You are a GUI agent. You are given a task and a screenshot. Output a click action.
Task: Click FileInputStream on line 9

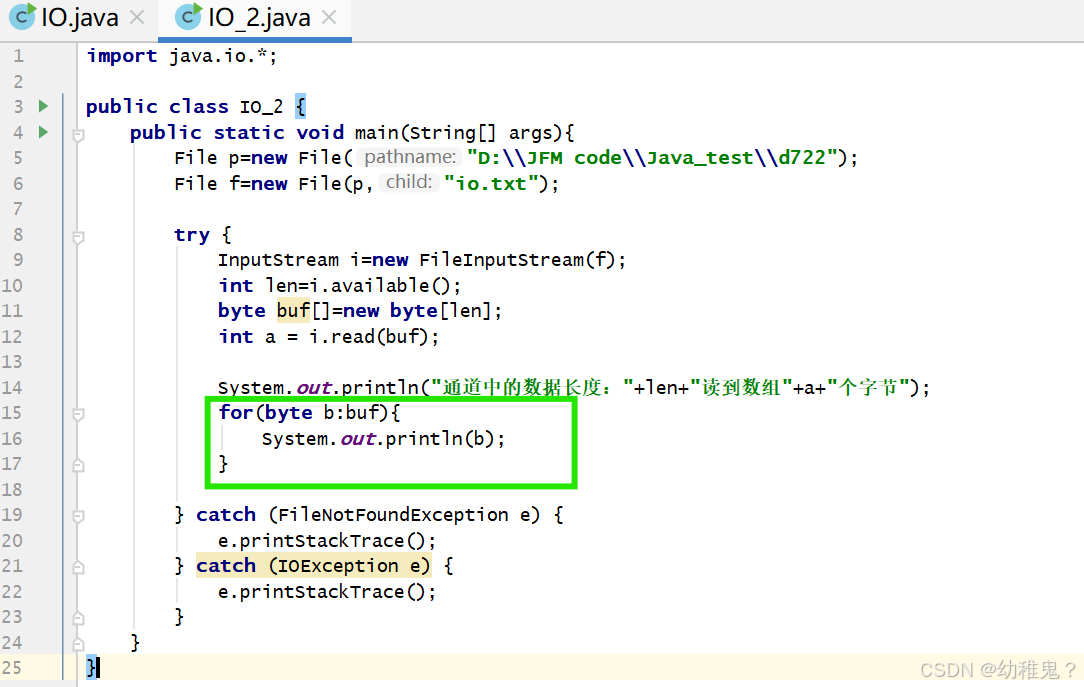[501, 261]
